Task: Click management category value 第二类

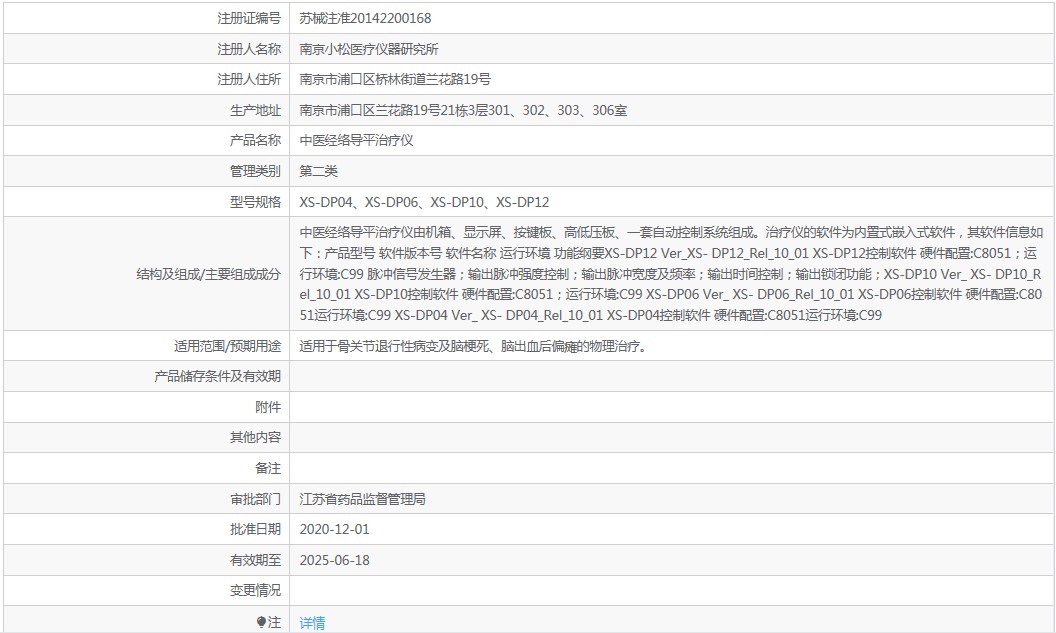Action: click(319, 171)
